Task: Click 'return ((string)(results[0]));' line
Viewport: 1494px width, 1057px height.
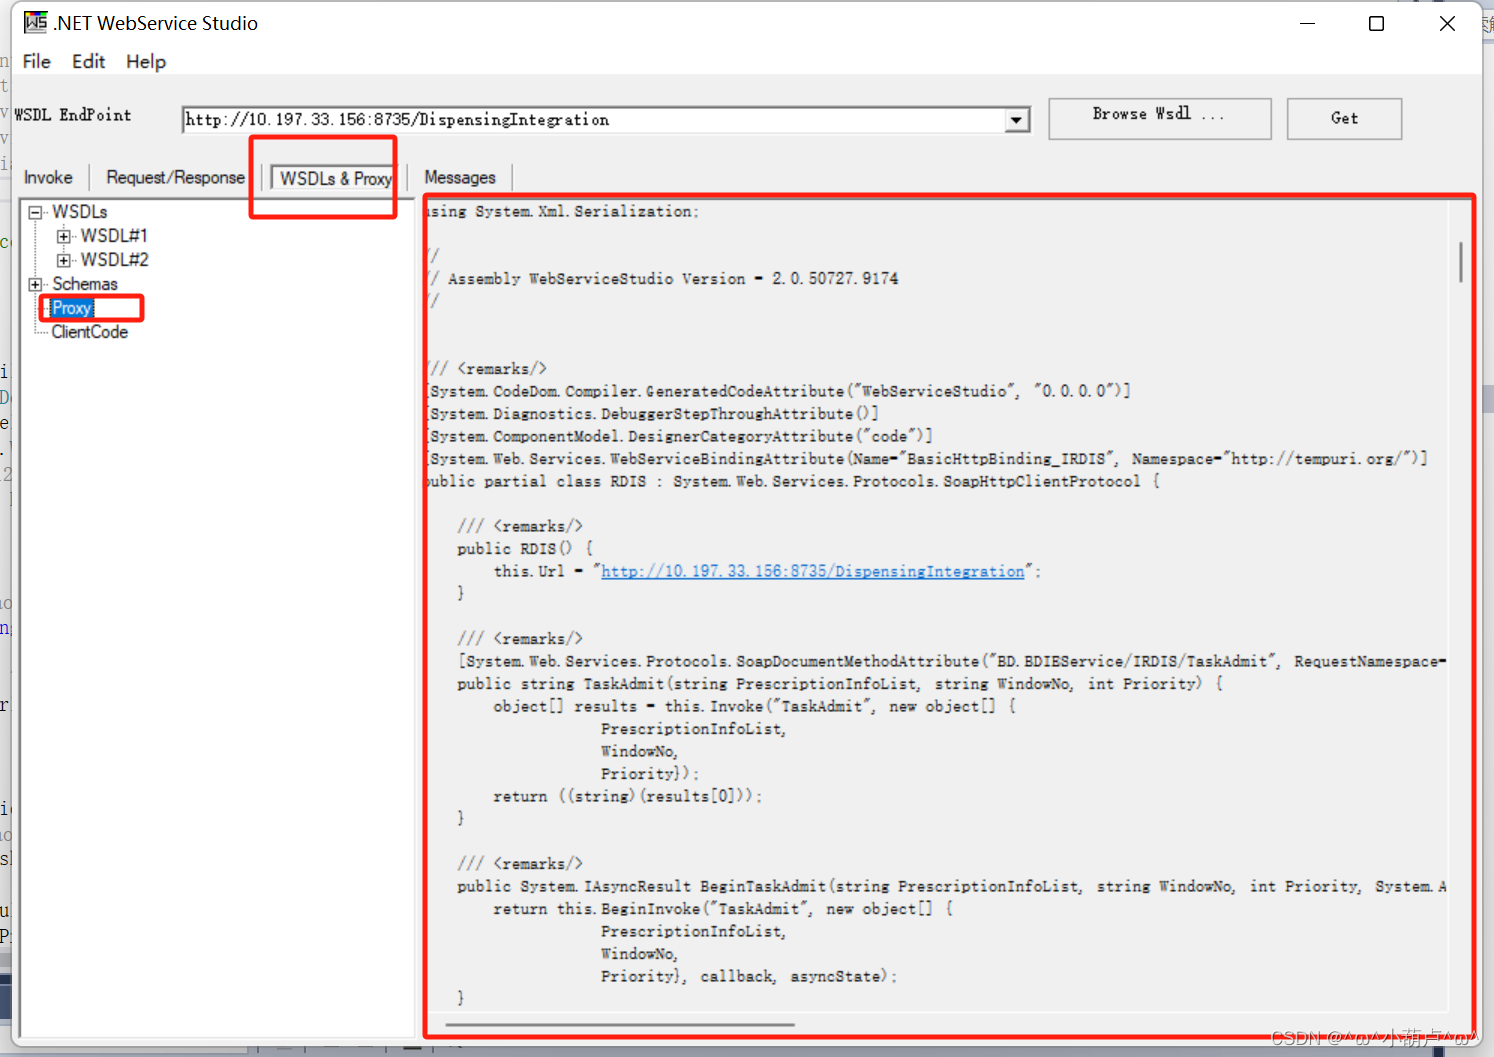Action: (x=628, y=796)
